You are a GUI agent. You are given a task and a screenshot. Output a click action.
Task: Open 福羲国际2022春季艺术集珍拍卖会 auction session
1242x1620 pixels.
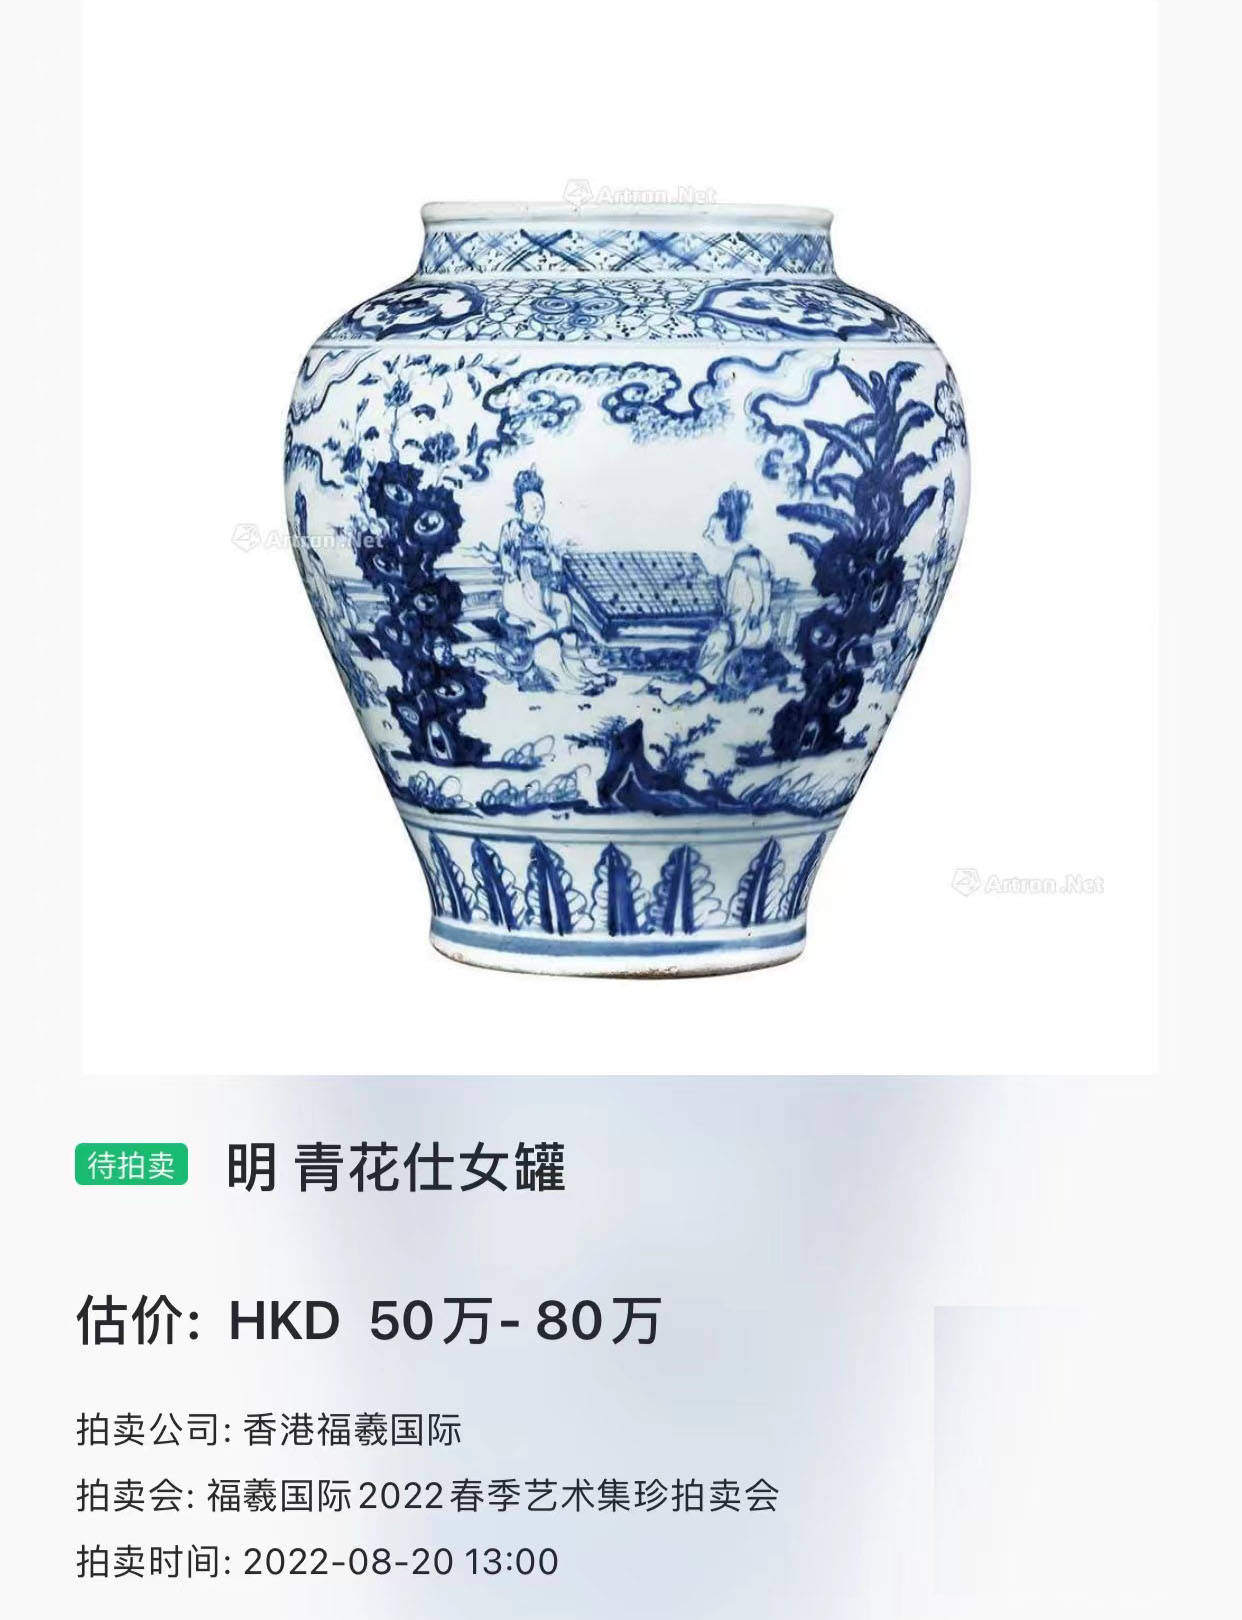[x=493, y=1496]
